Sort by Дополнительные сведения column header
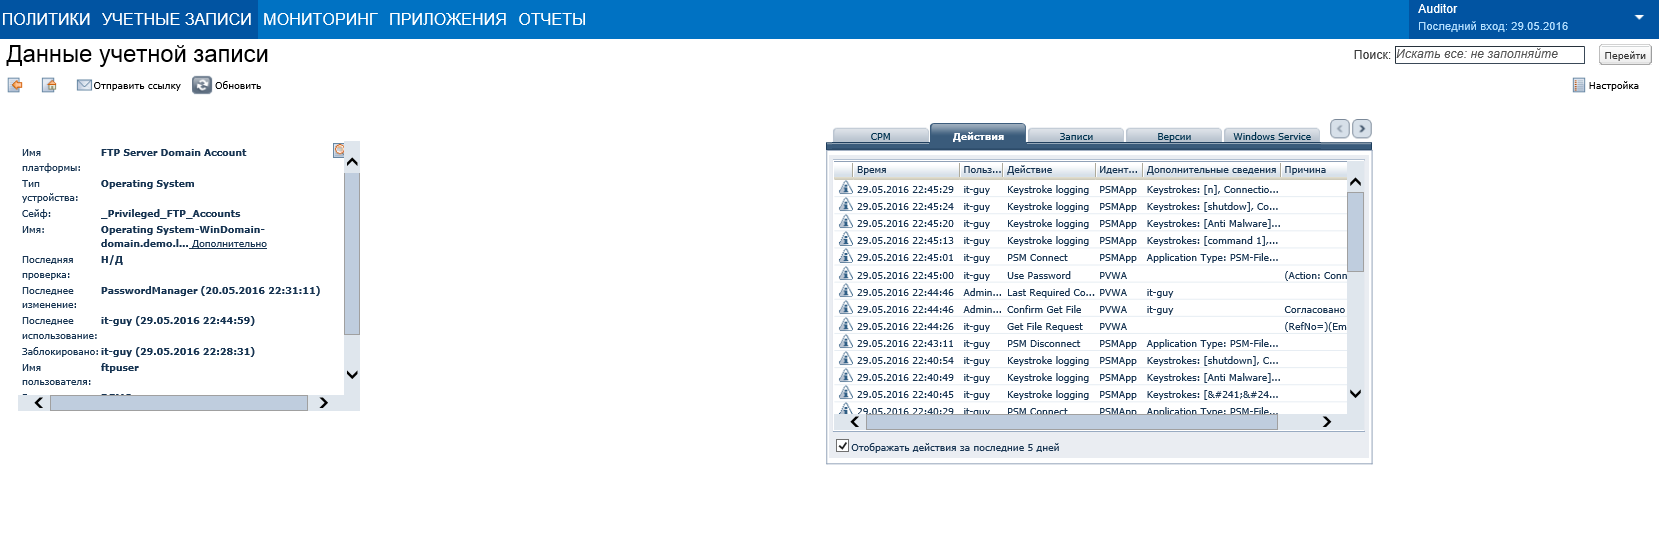1659x546 pixels. click(x=1212, y=170)
